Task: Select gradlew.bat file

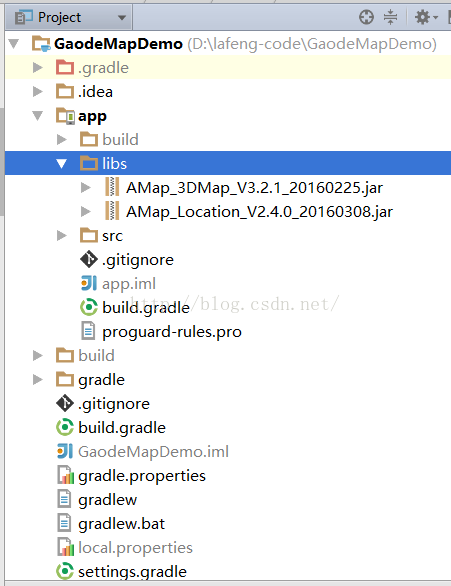Action: point(121,524)
